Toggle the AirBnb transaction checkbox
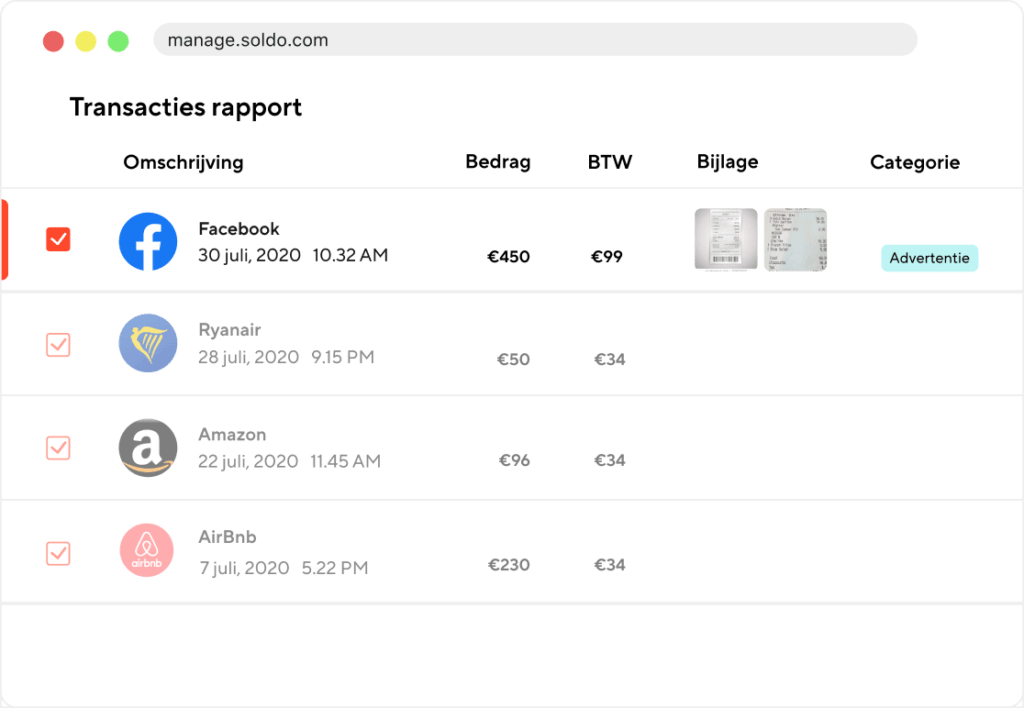Screen dimensions: 1024x708 [58, 553]
